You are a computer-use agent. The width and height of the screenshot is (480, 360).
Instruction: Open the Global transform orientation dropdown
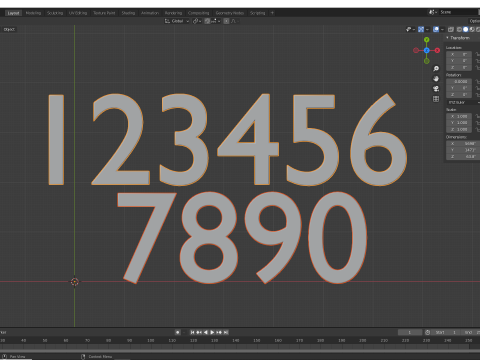click(x=177, y=21)
